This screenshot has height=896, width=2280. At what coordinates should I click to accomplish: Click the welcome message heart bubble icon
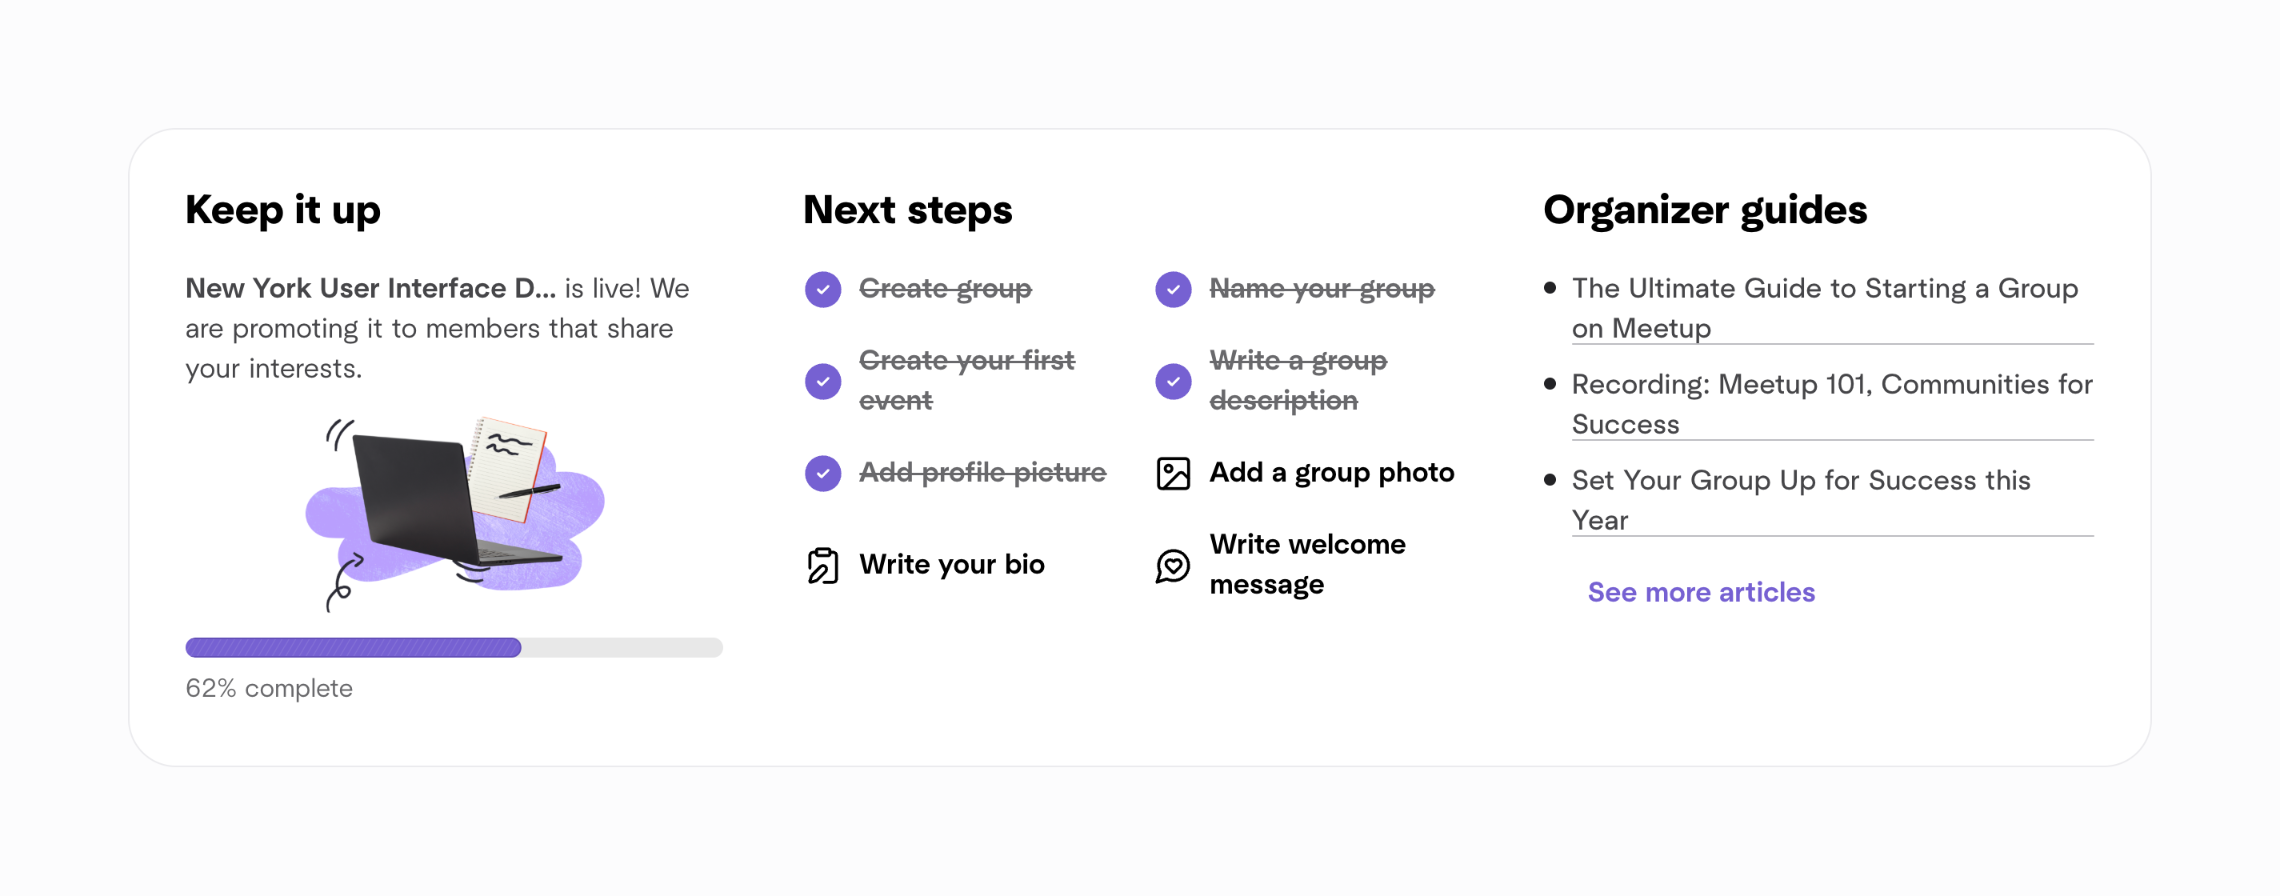[x=1173, y=565]
